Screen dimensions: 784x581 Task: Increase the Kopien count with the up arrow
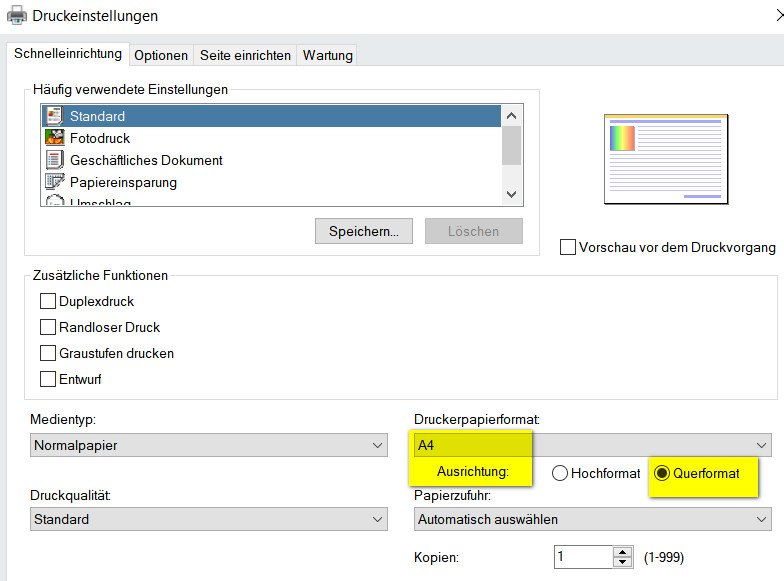point(622,552)
